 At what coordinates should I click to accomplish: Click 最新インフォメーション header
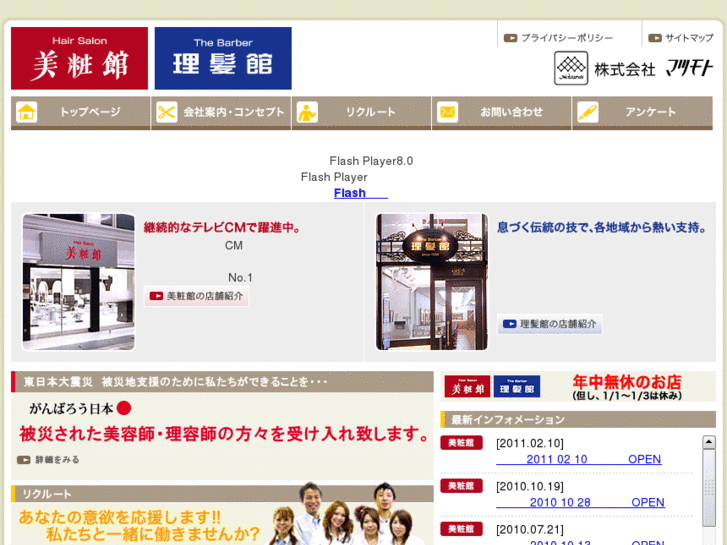point(578,420)
